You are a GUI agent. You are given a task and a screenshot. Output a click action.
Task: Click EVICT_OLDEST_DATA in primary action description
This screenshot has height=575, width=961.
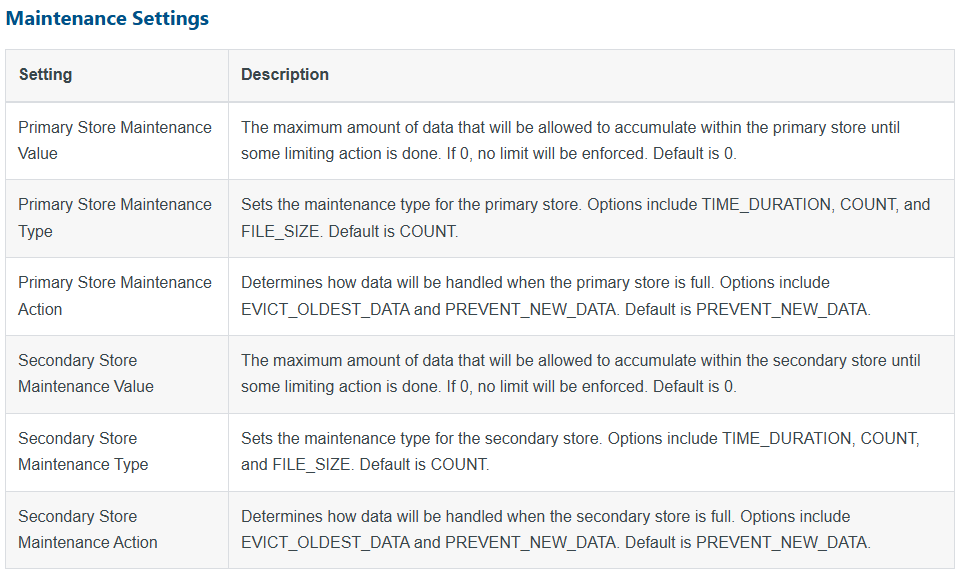tap(325, 310)
